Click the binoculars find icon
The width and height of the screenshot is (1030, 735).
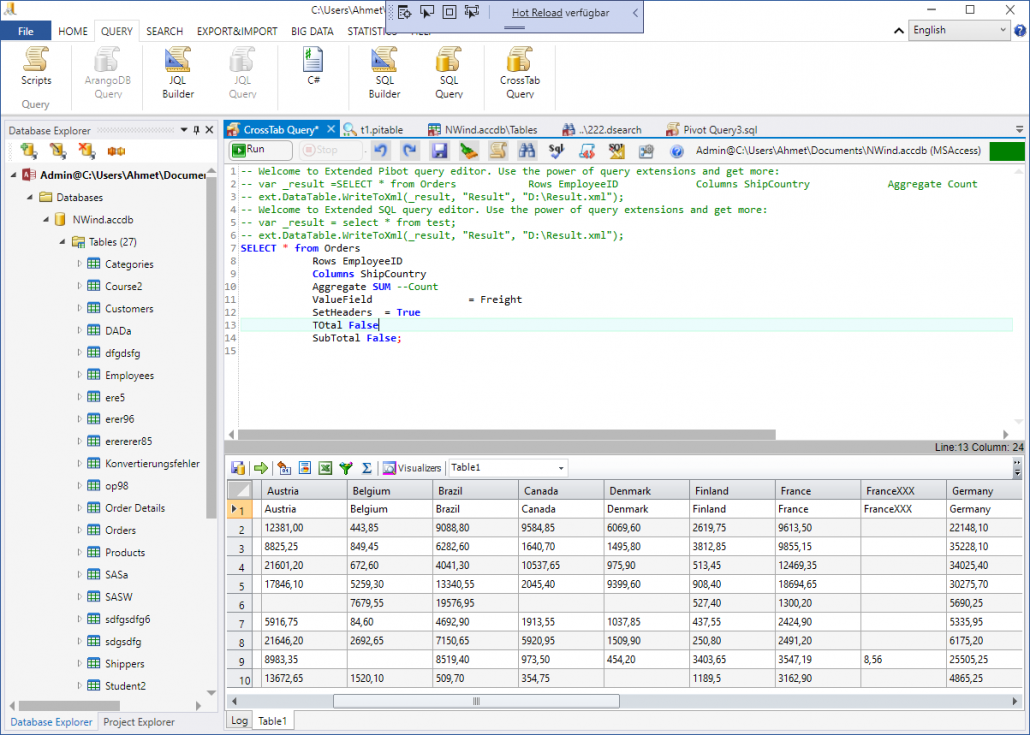pyautogui.click(x=527, y=151)
